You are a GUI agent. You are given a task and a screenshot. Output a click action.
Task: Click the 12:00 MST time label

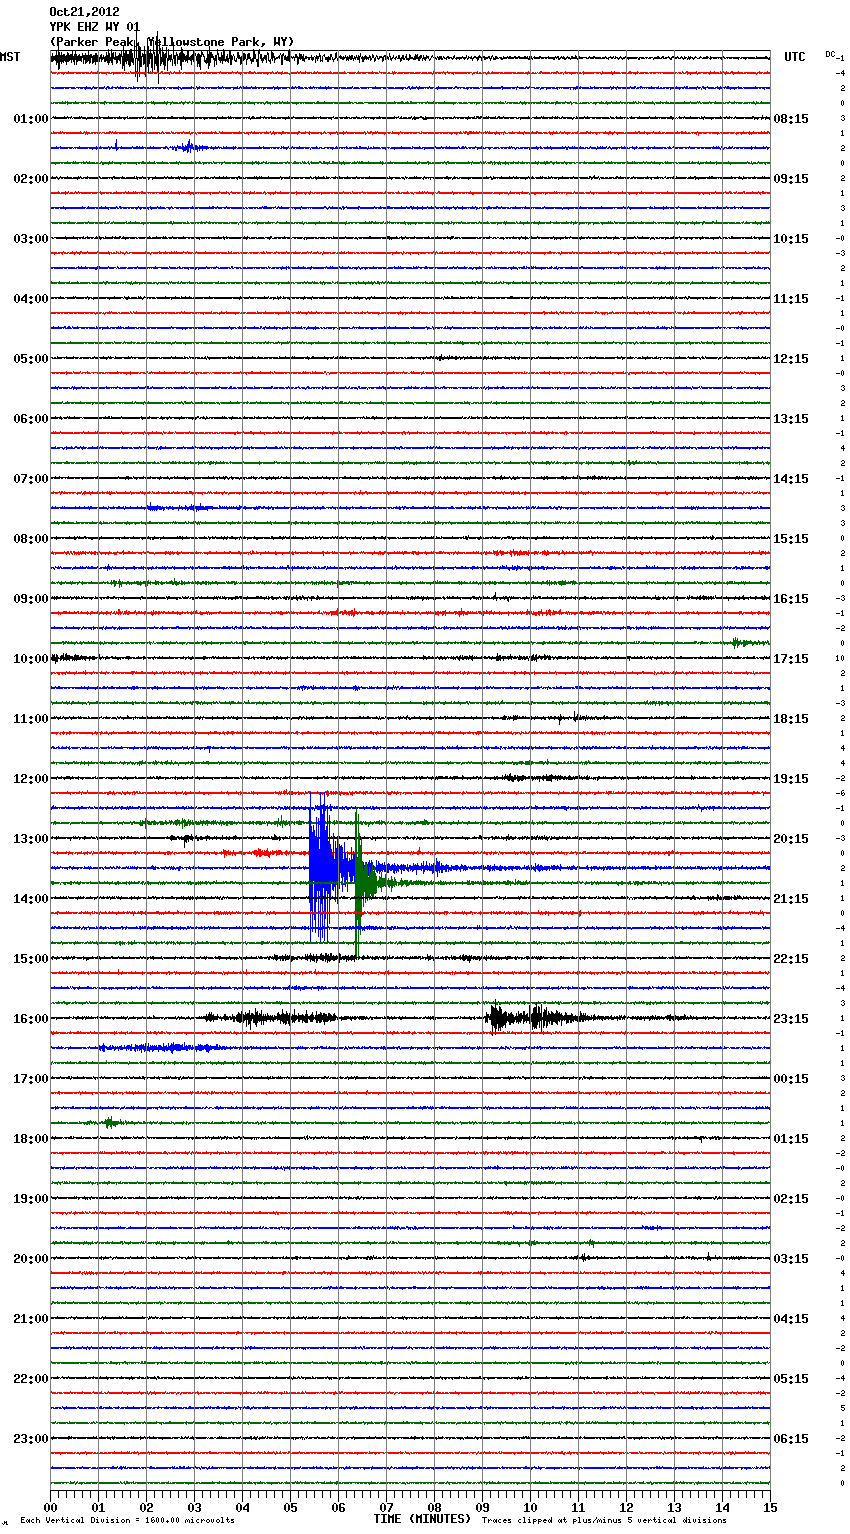tap(30, 779)
